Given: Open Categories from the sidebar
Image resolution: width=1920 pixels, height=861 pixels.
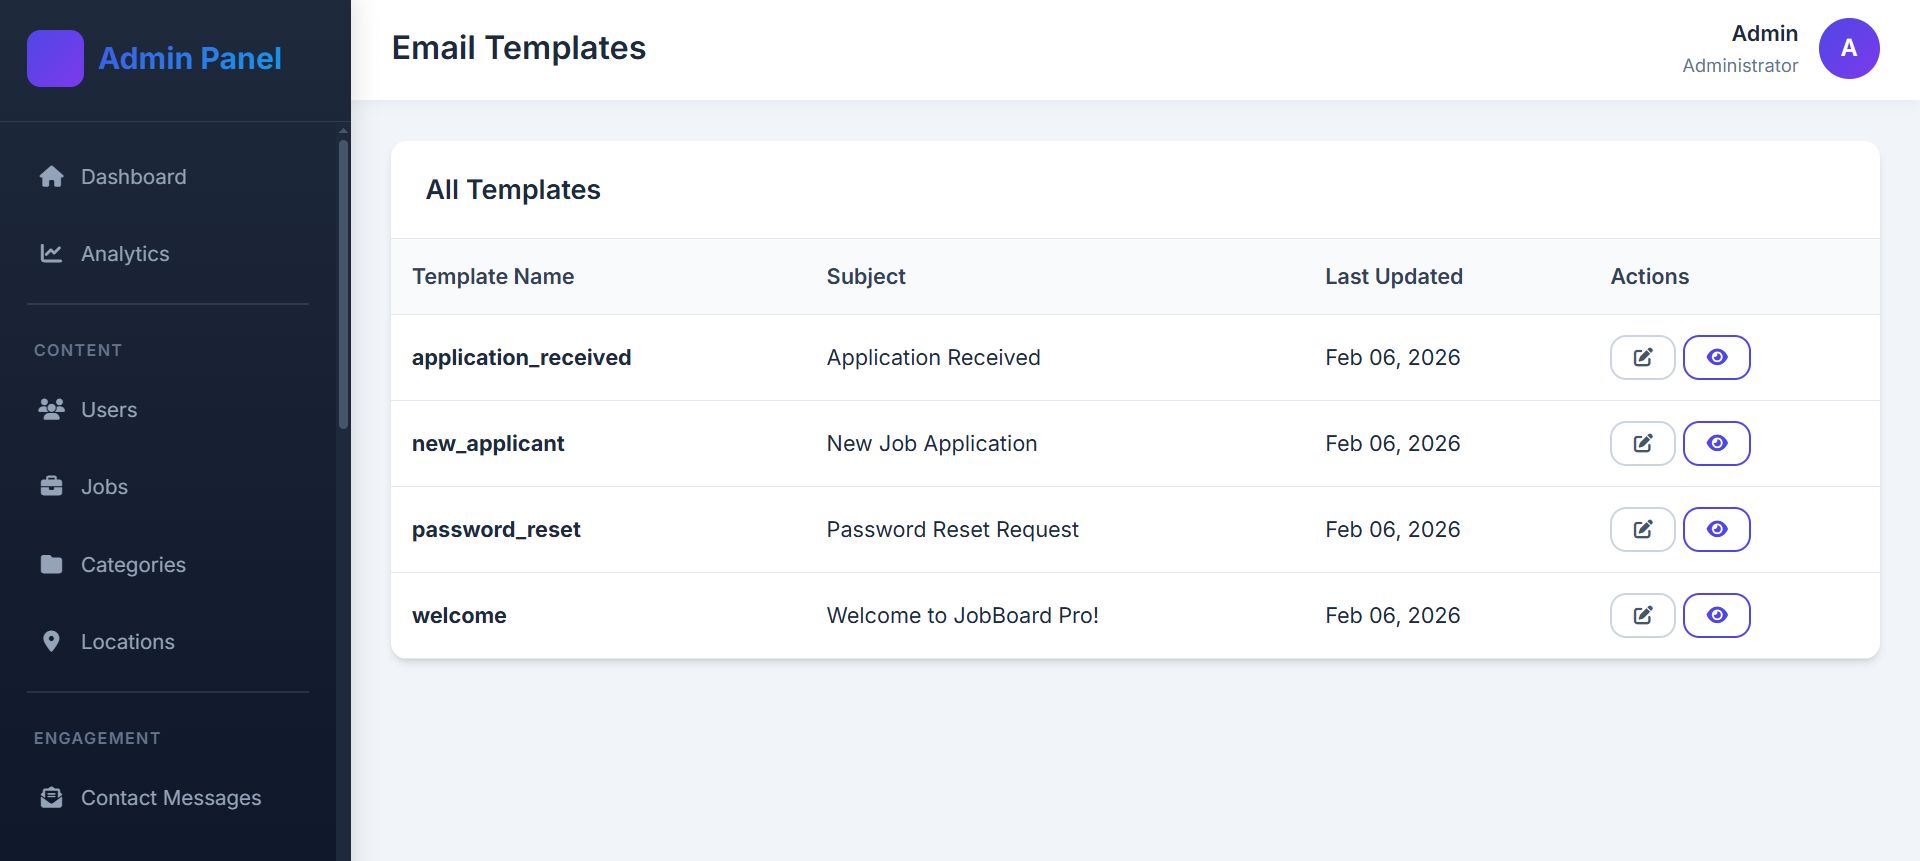Looking at the screenshot, I should [133, 565].
